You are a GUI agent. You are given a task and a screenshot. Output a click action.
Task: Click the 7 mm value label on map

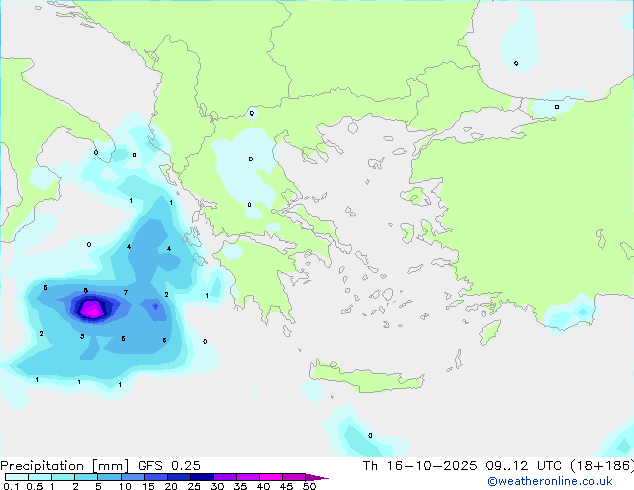click(x=126, y=292)
